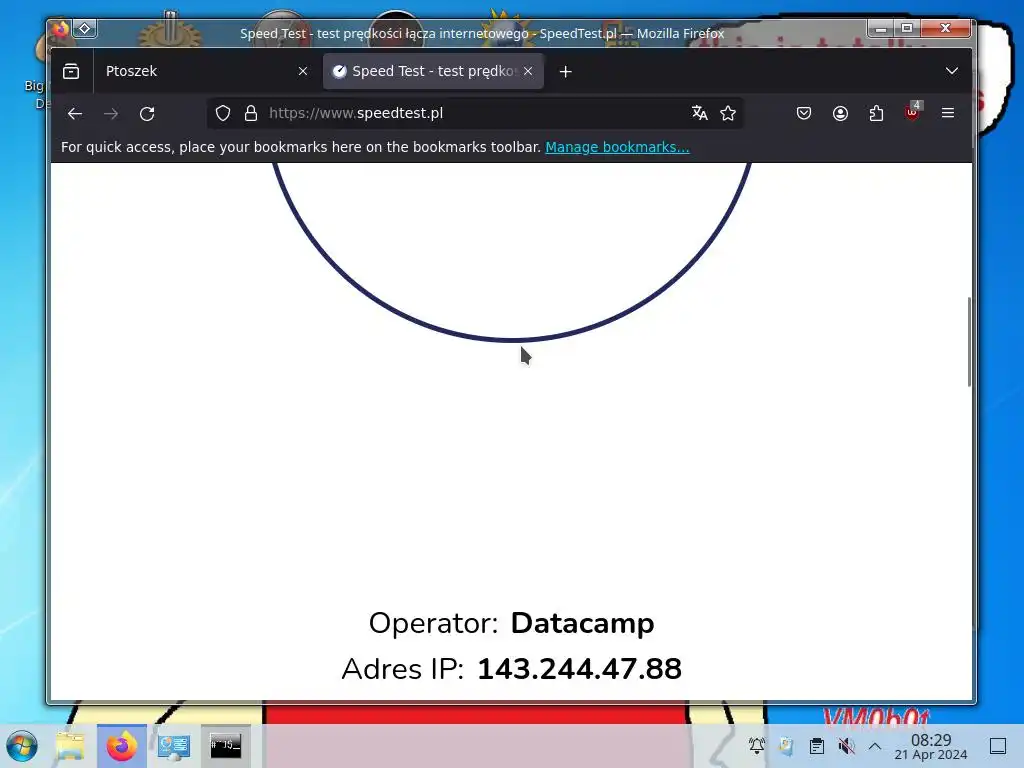The height and width of the screenshot is (768, 1024).
Task: Click the window pin title-bar button
Action: [85, 28]
